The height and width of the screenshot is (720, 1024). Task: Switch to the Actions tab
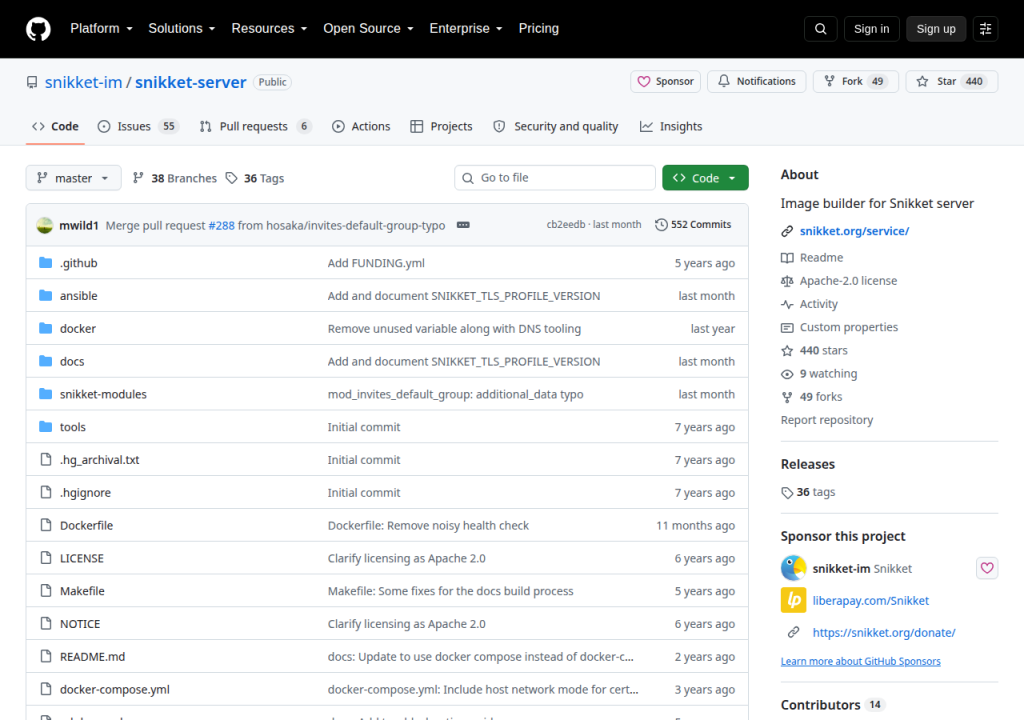pos(361,127)
